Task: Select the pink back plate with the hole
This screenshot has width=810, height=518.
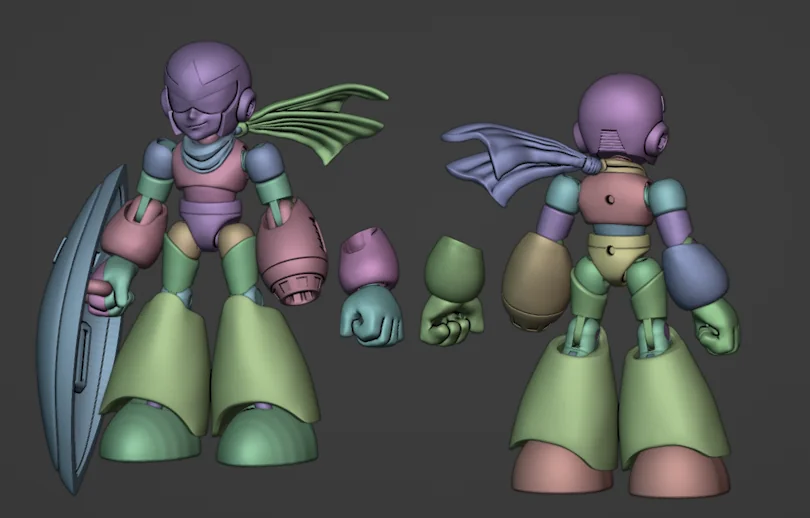Action: coord(613,201)
